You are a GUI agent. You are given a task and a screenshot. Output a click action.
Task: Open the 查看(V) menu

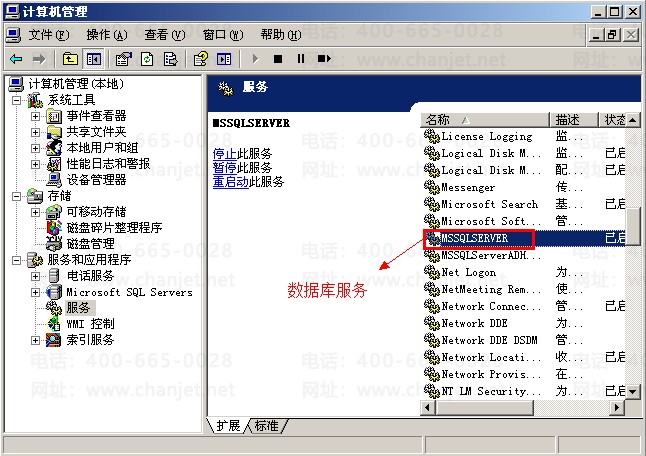click(x=165, y=34)
